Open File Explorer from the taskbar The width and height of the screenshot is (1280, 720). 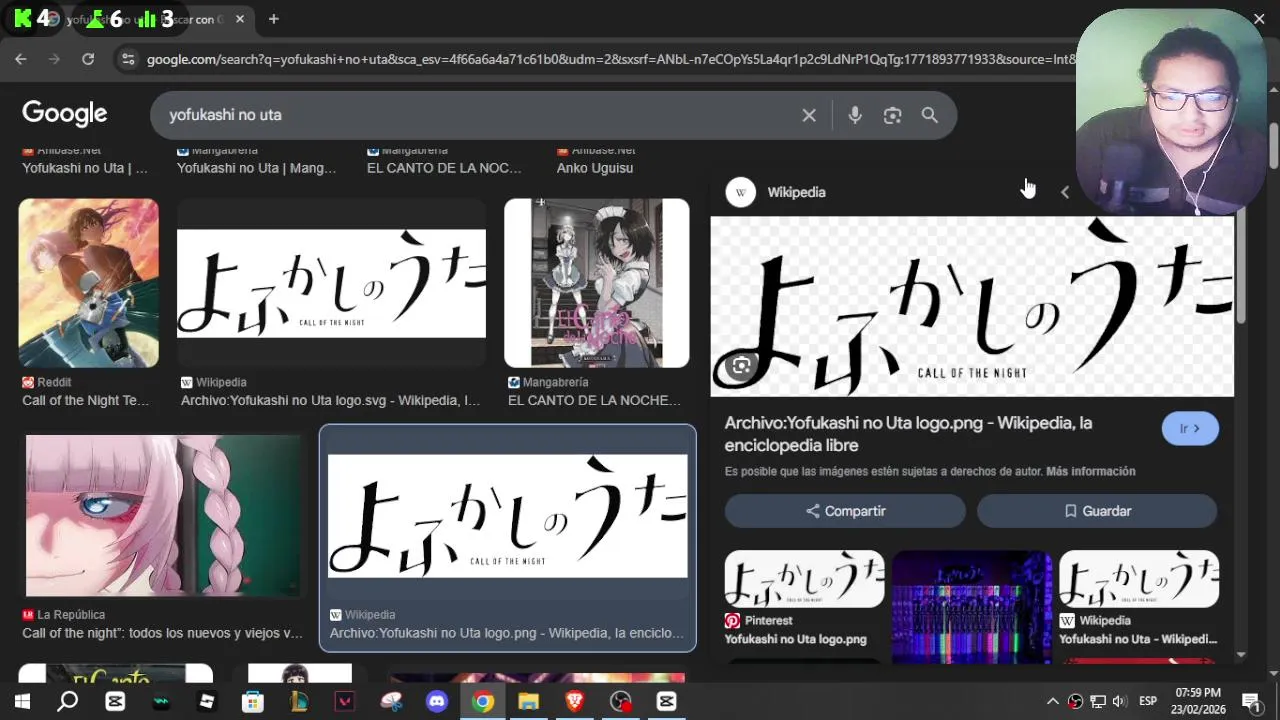tap(529, 702)
